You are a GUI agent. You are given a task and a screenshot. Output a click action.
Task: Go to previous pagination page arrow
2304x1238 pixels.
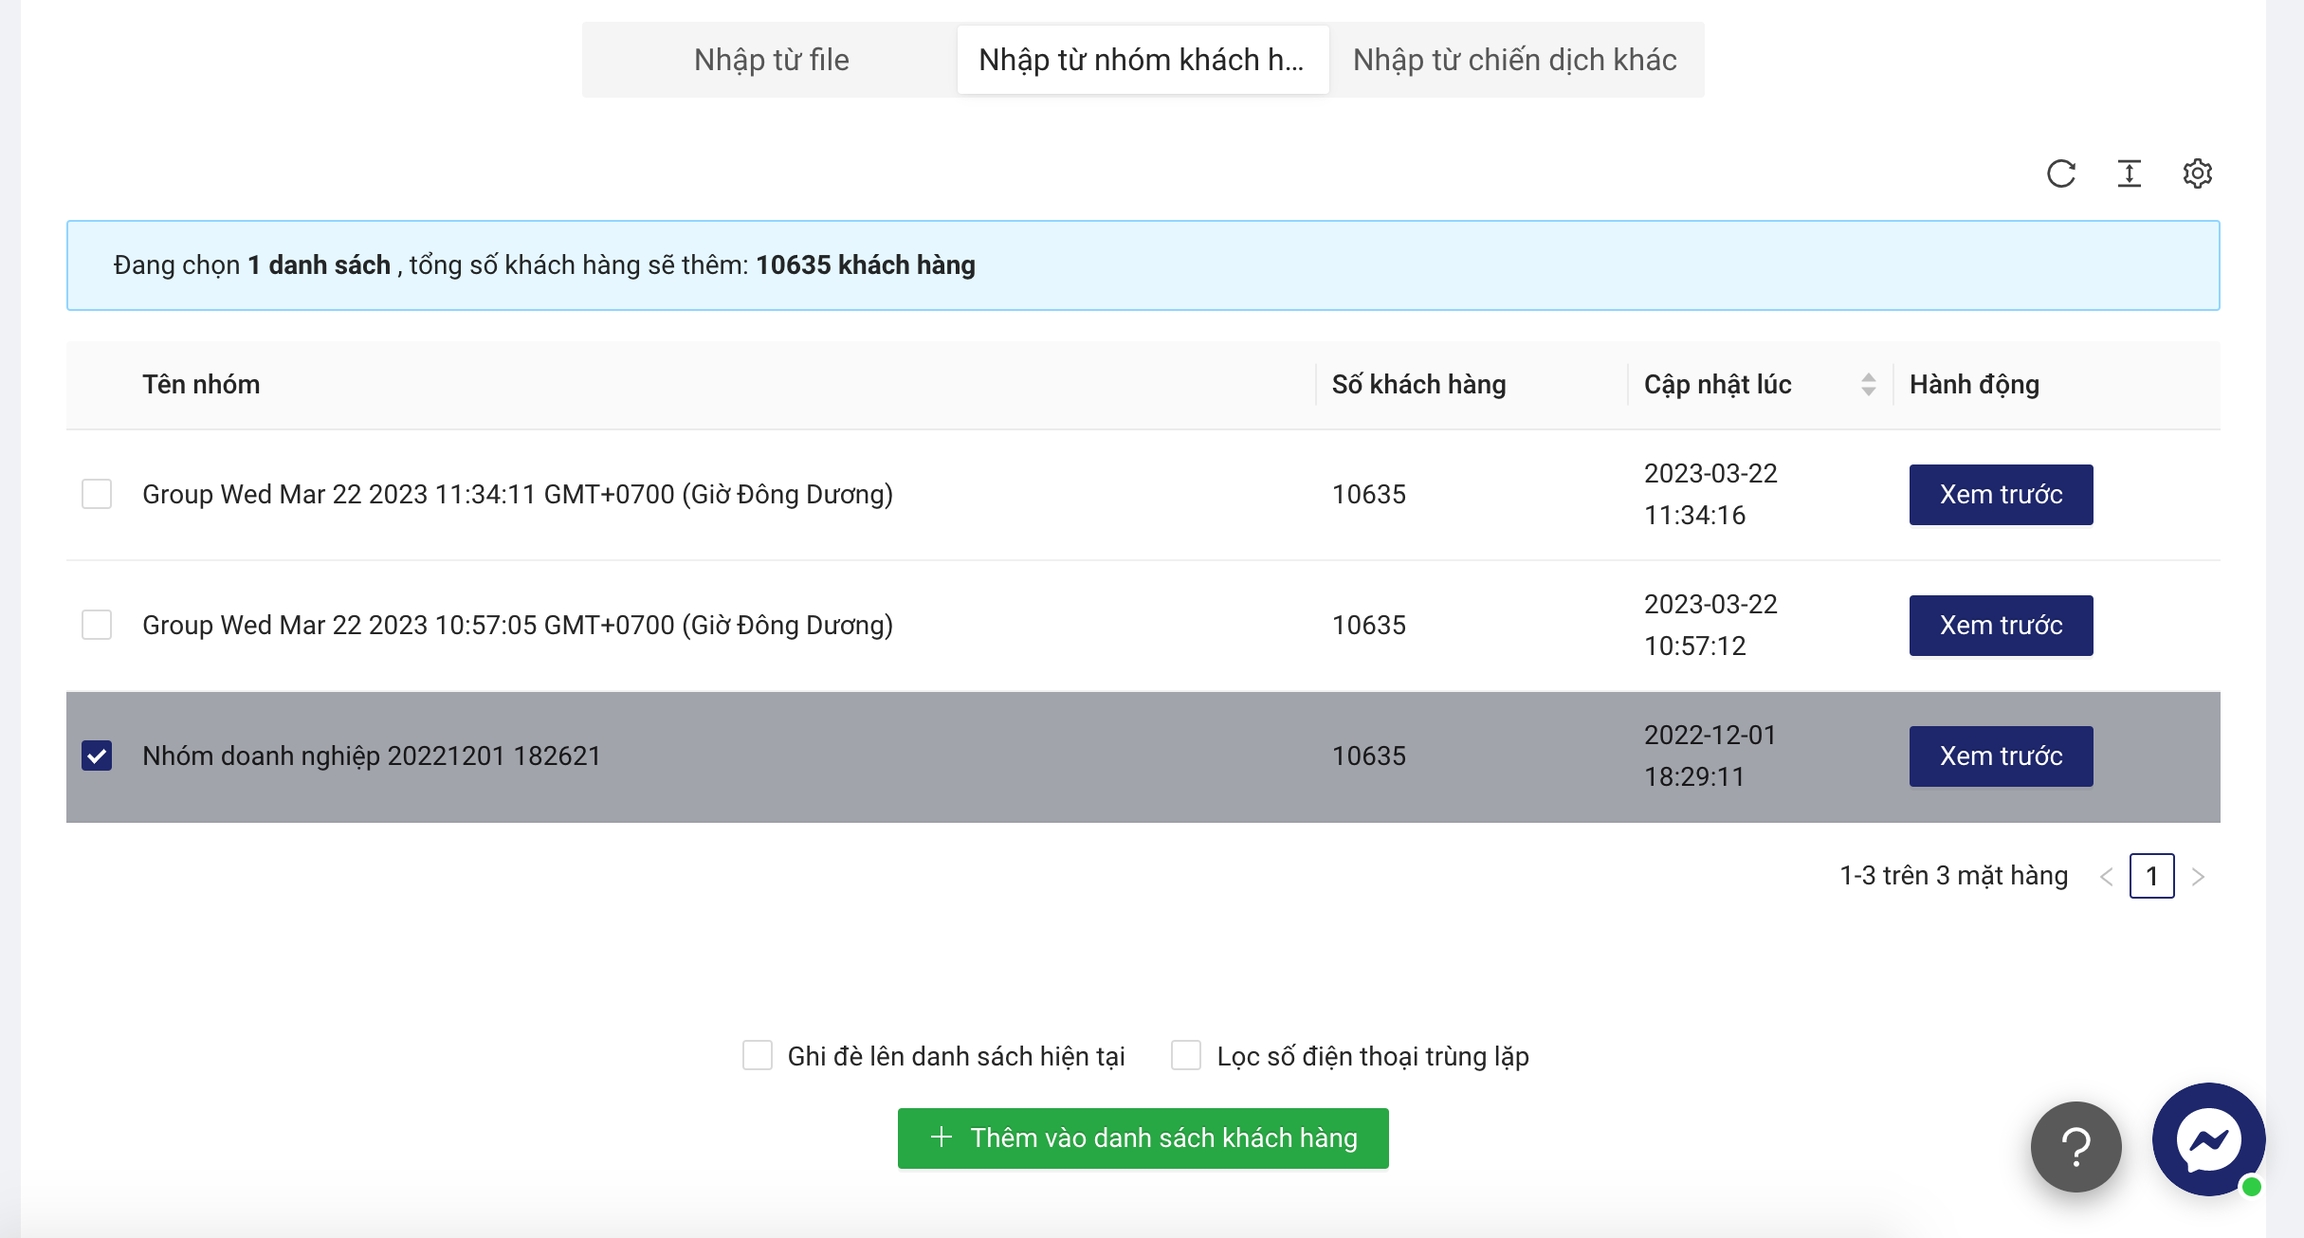coord(2106,877)
